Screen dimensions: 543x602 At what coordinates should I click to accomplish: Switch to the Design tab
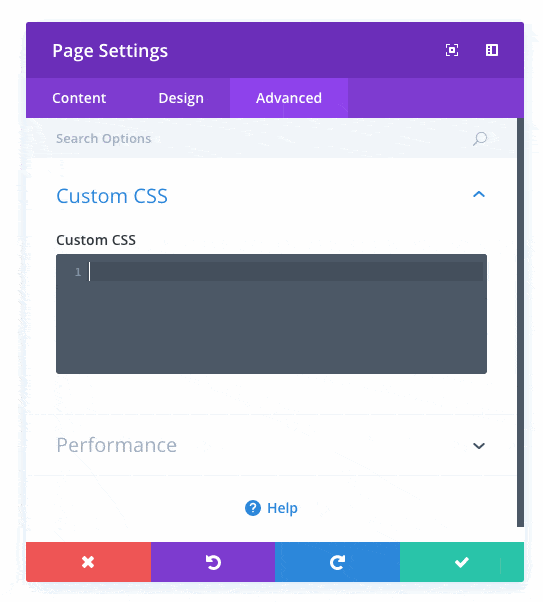tap(181, 98)
